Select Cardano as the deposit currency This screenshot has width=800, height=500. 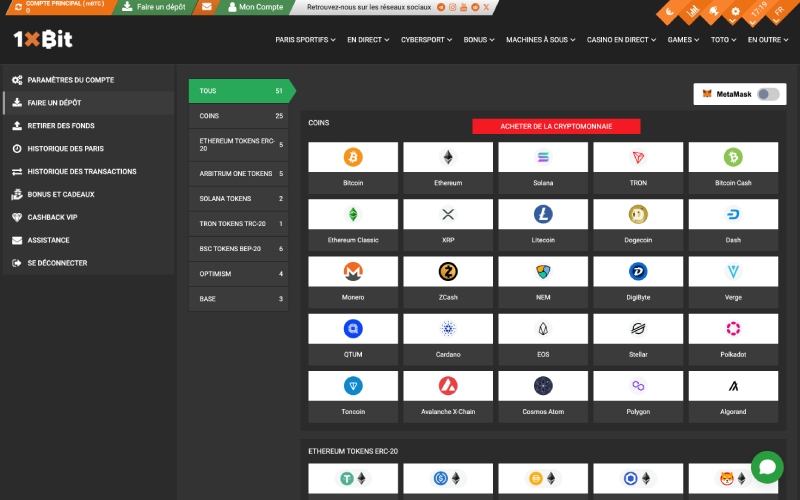click(x=448, y=339)
